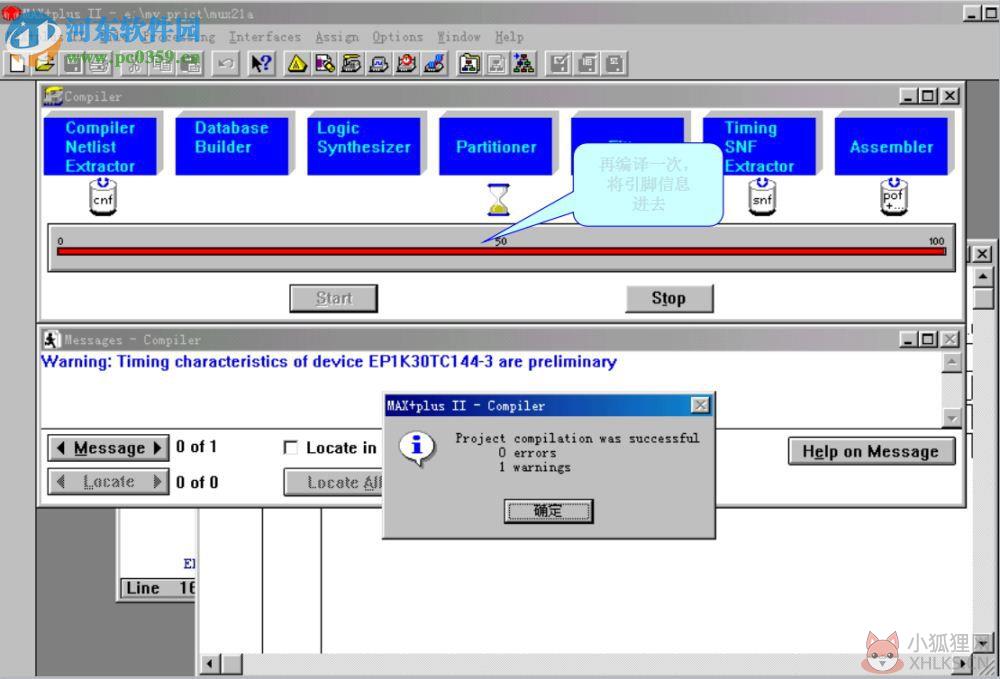Open the Simulator toolbar icon
This screenshot has height=679, width=1000.
click(x=379, y=63)
